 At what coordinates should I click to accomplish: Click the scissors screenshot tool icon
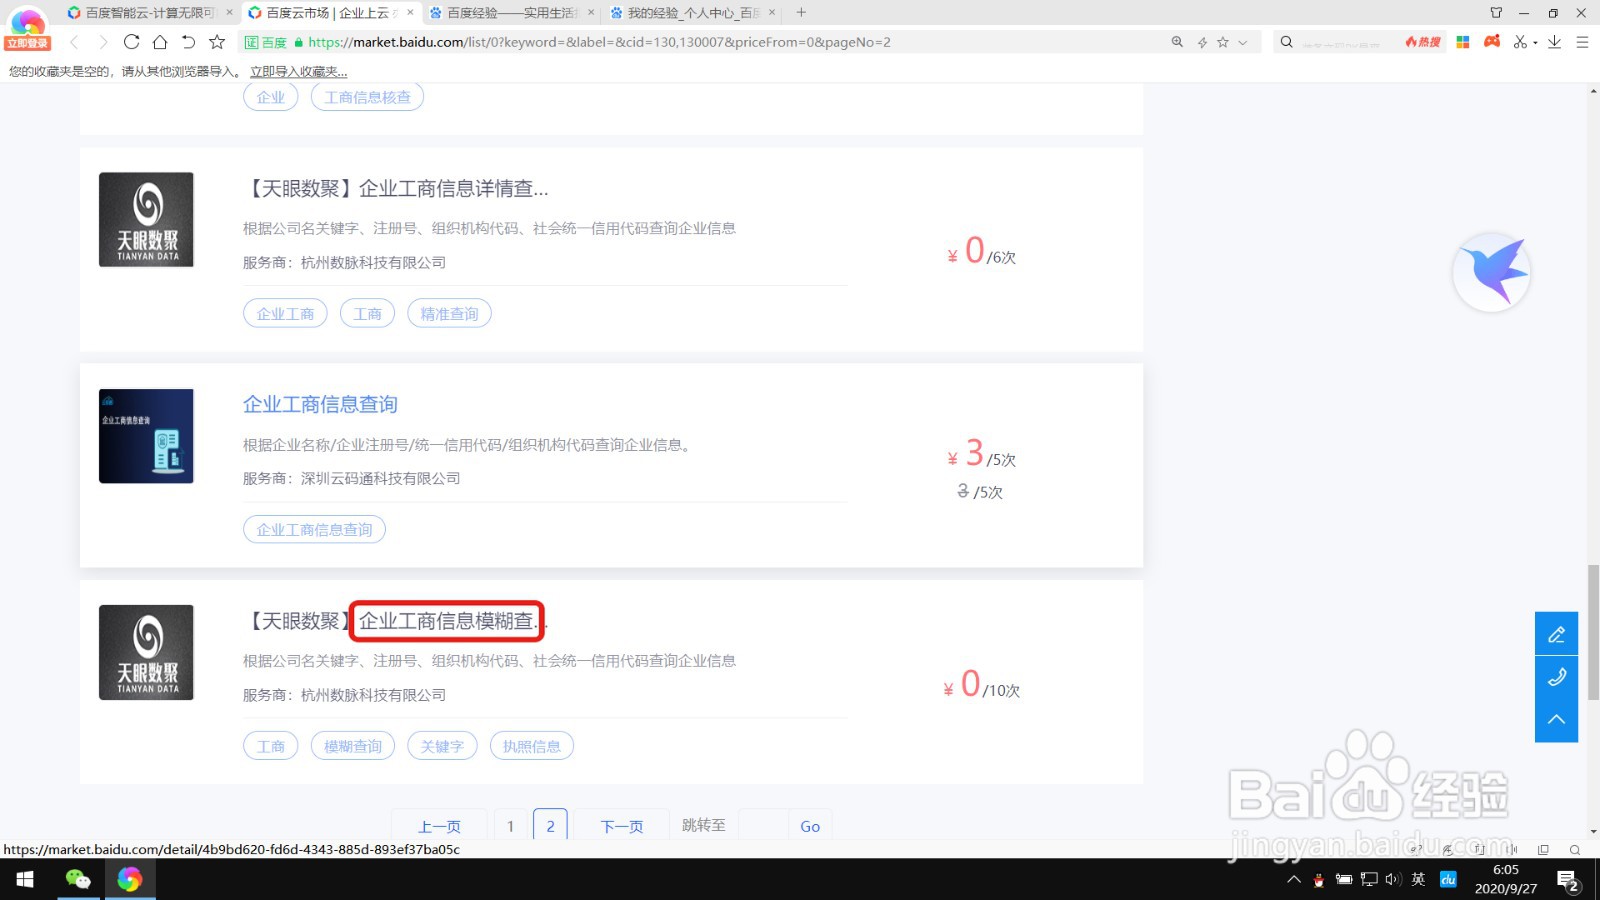1521,42
